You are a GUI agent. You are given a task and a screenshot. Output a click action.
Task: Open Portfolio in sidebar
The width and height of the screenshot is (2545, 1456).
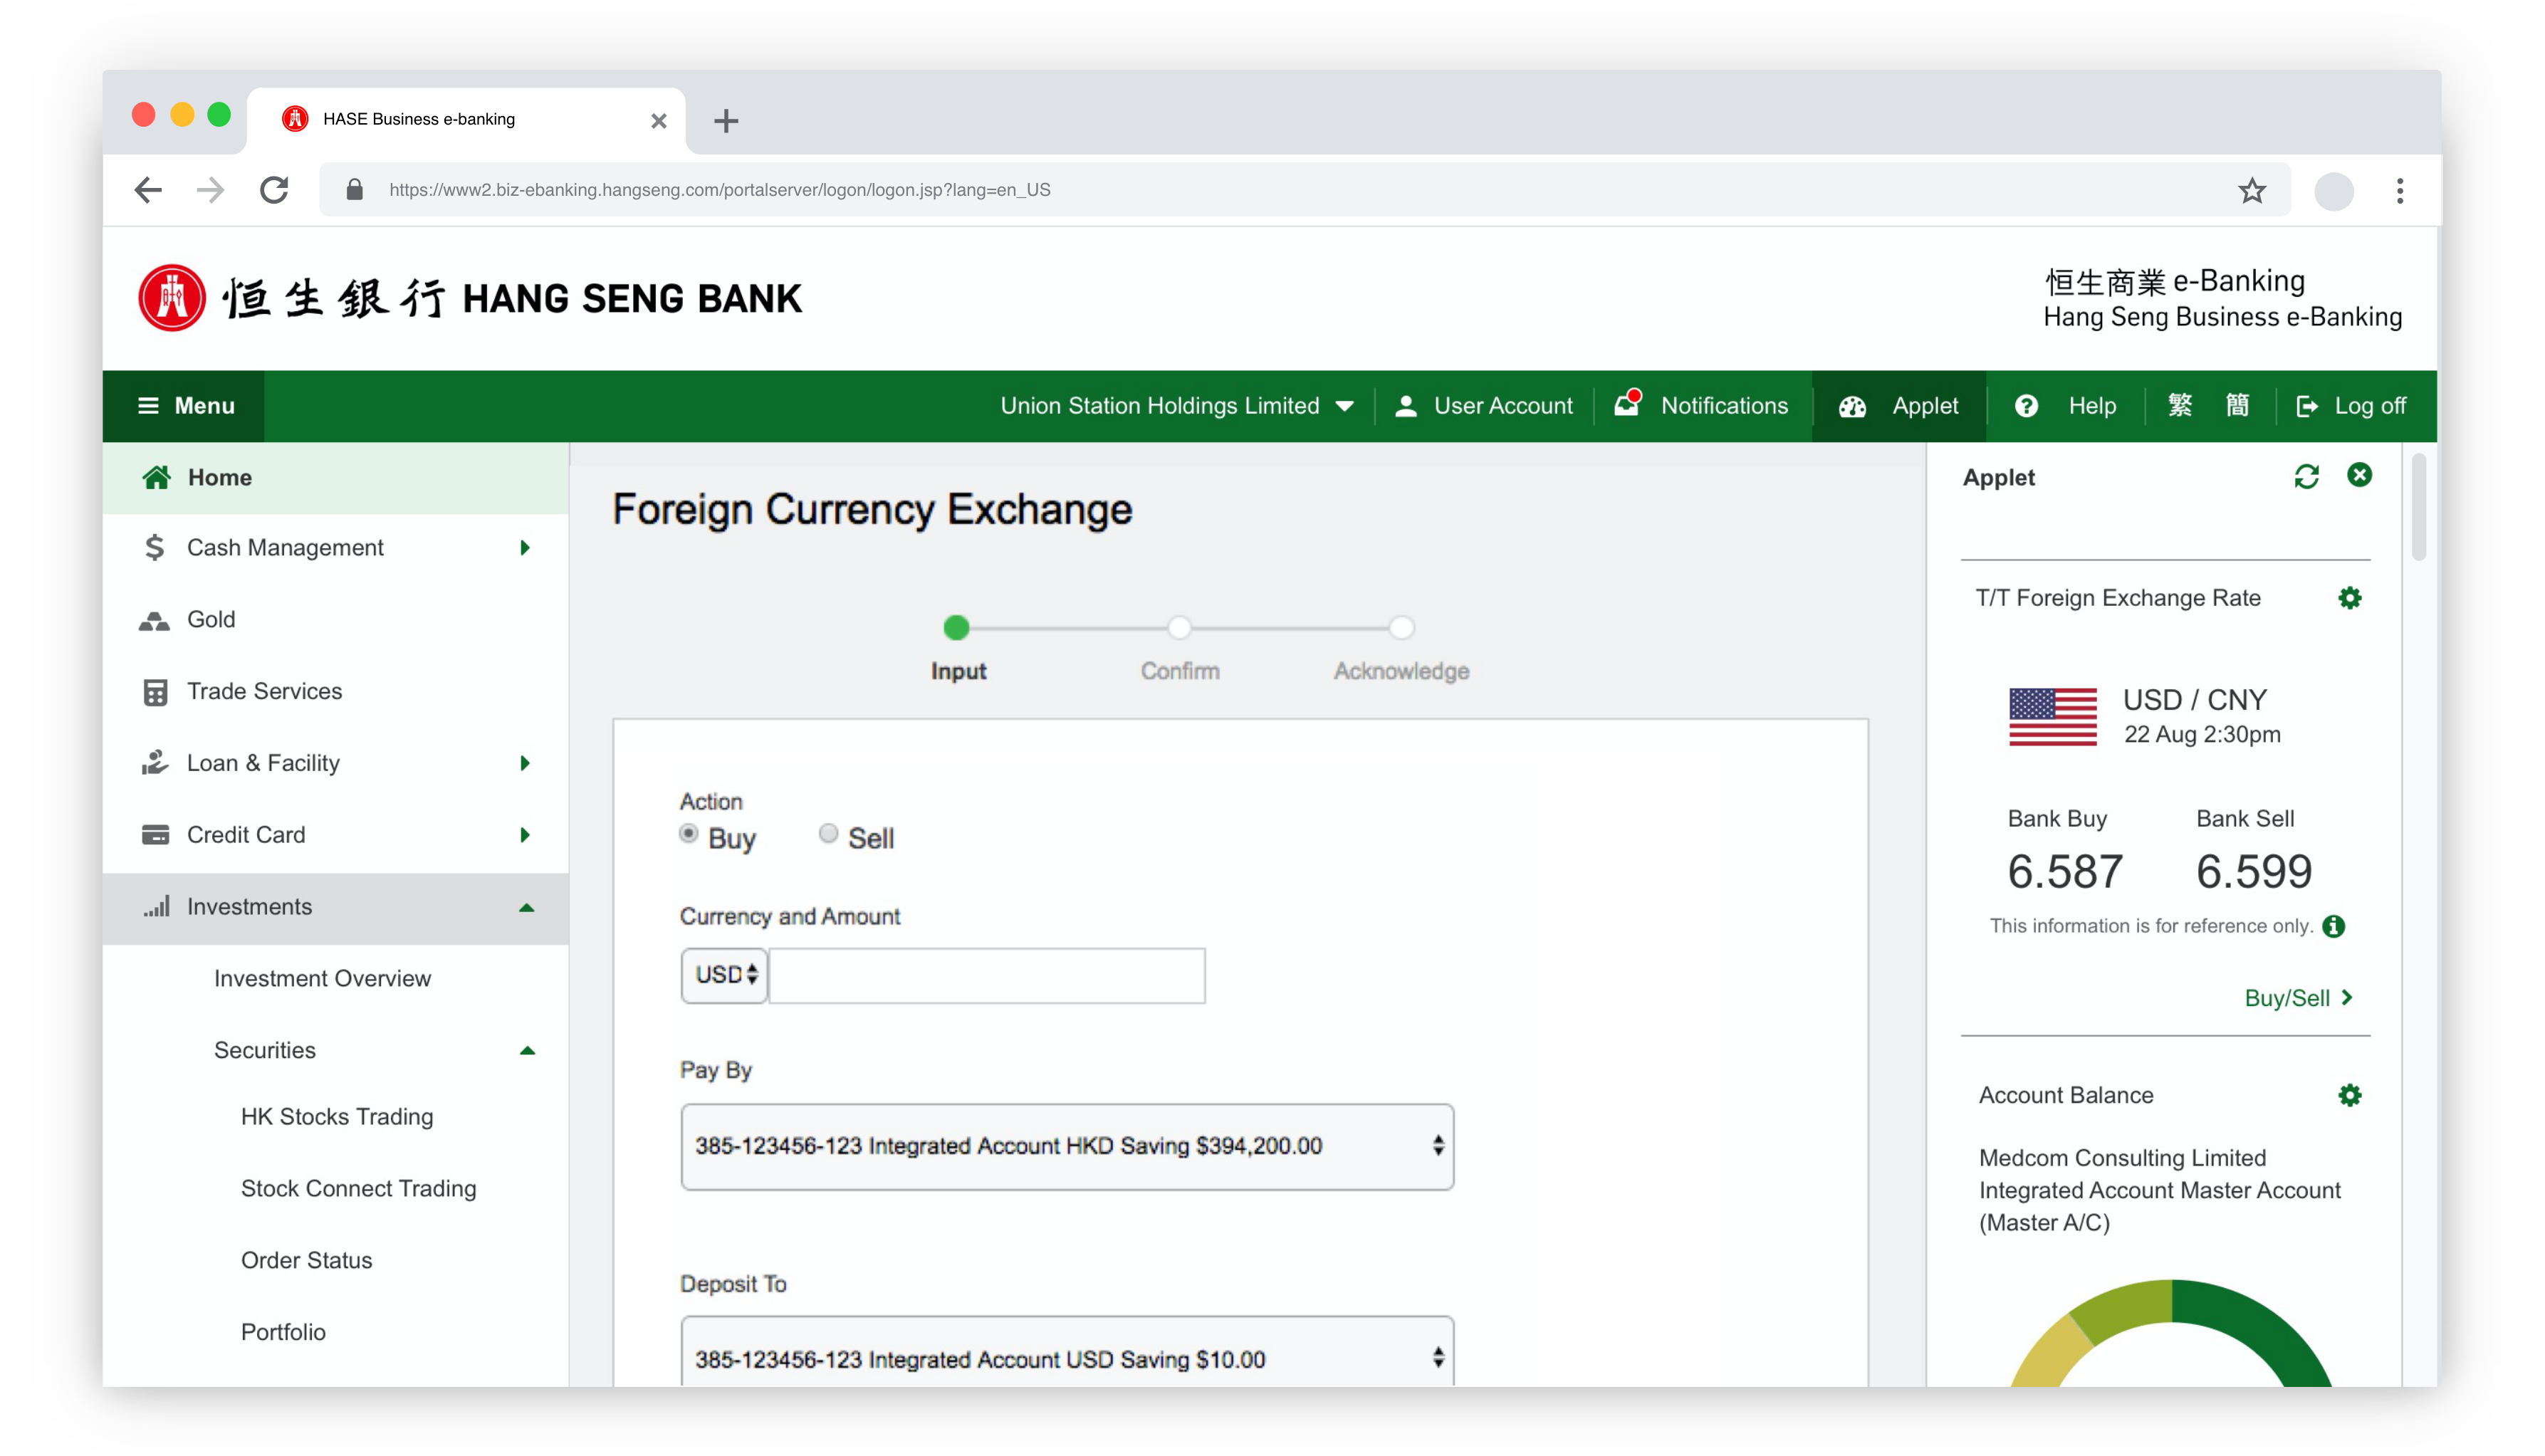[283, 1332]
